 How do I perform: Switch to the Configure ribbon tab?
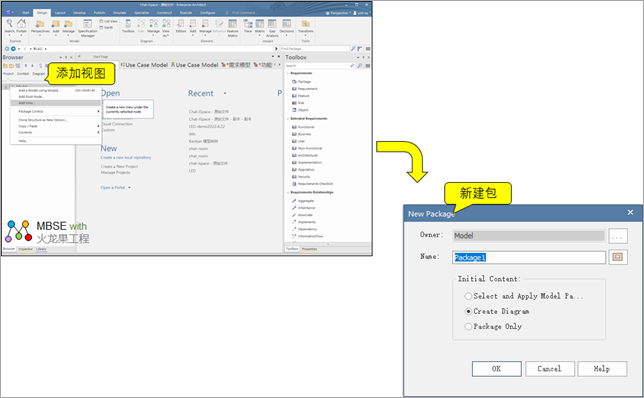point(207,13)
